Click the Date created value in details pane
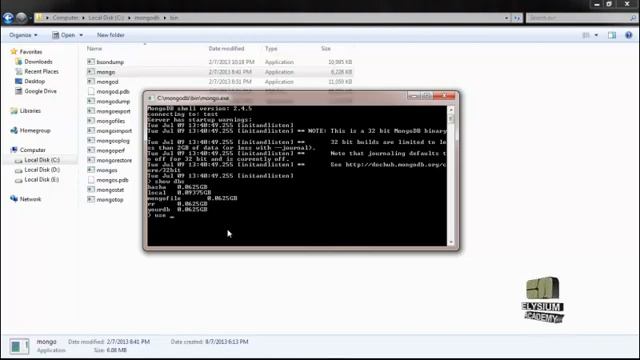 (x=227, y=342)
